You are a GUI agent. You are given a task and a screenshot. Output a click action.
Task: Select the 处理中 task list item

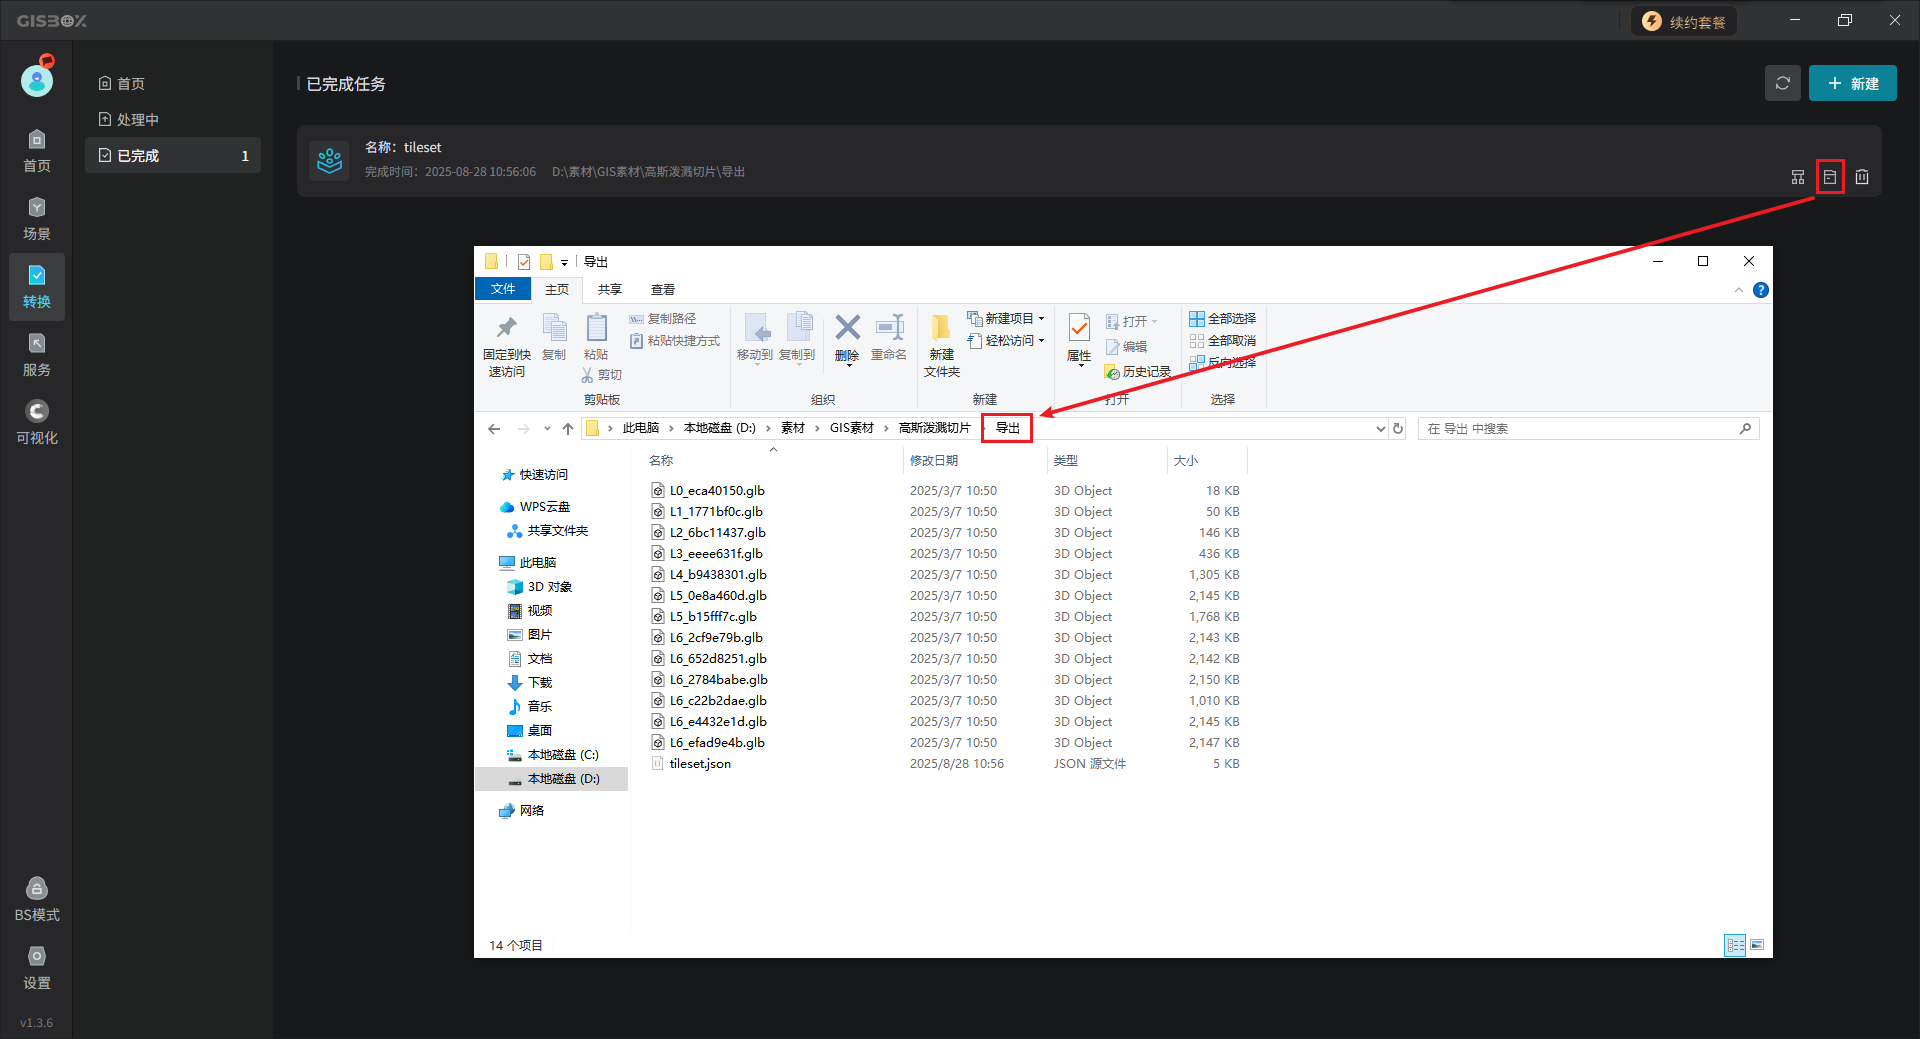[138, 120]
